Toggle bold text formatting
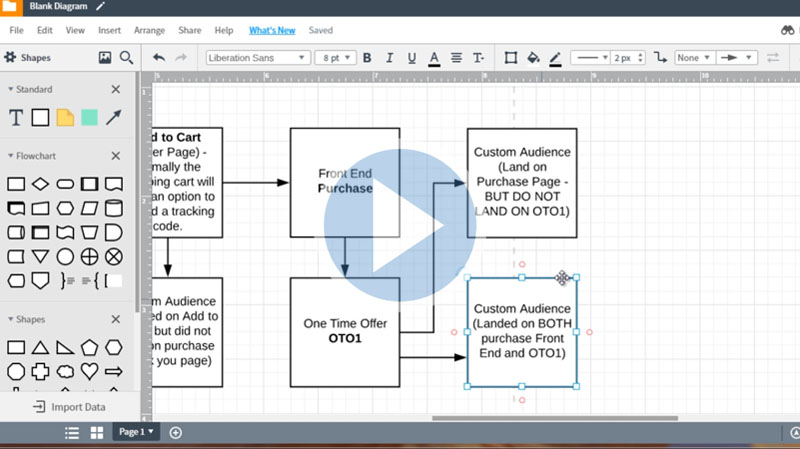Viewport: 800px width, 449px height. (x=367, y=58)
